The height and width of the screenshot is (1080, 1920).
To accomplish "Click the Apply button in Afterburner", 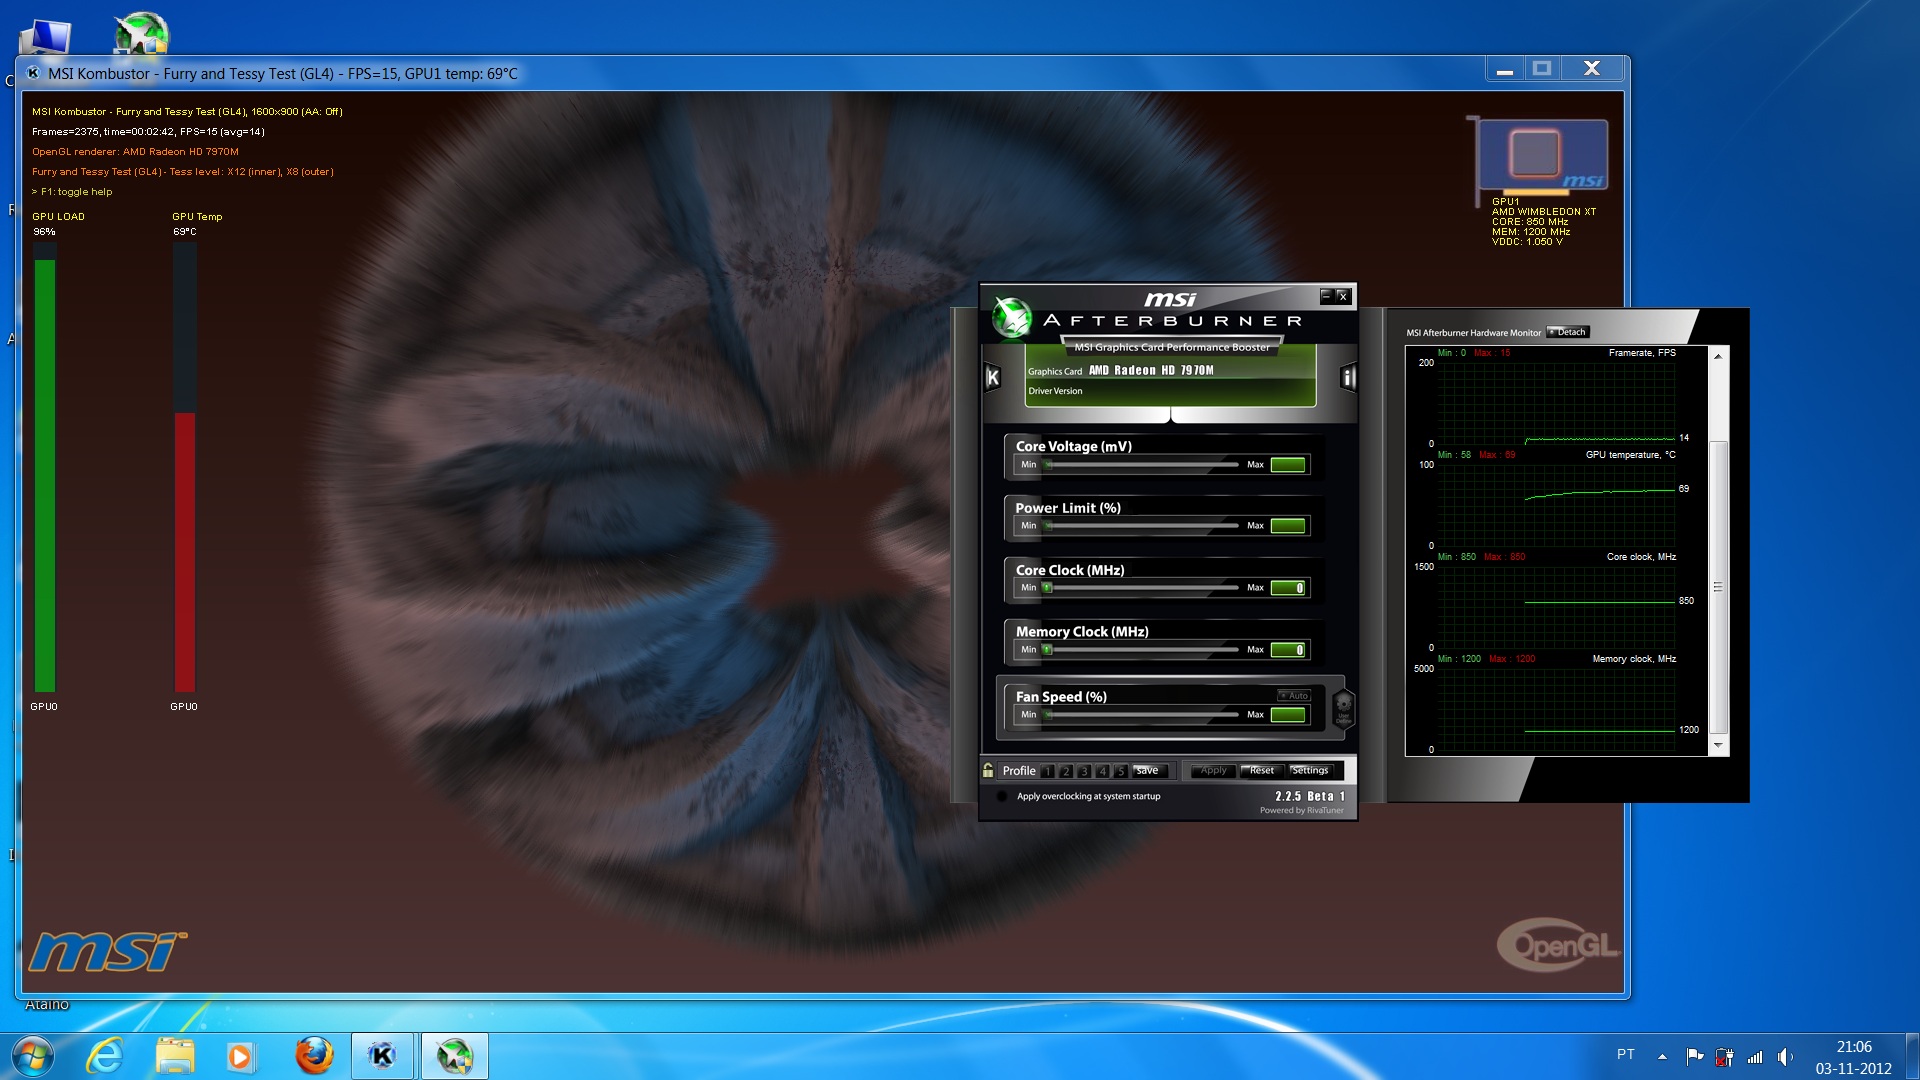I will 1212,771.
